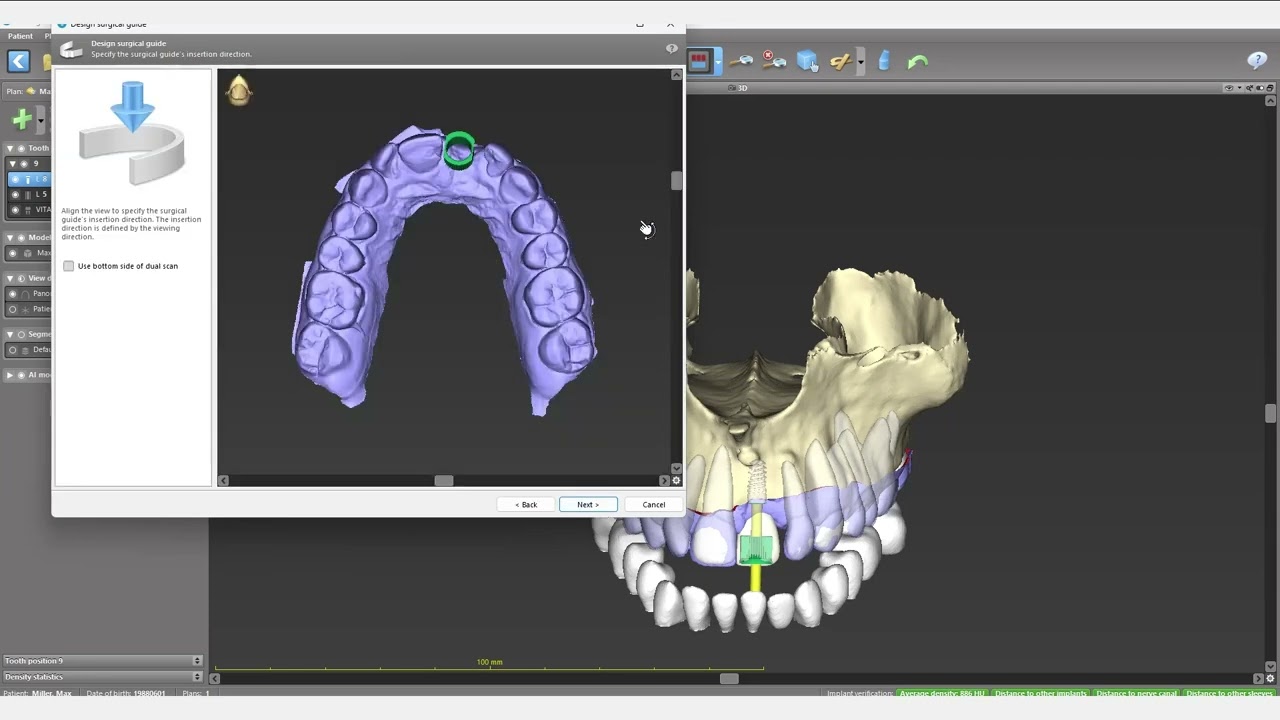Viewport: 1280px width, 720px height.
Task: Click the blue back arrow icon
Action: (19, 62)
